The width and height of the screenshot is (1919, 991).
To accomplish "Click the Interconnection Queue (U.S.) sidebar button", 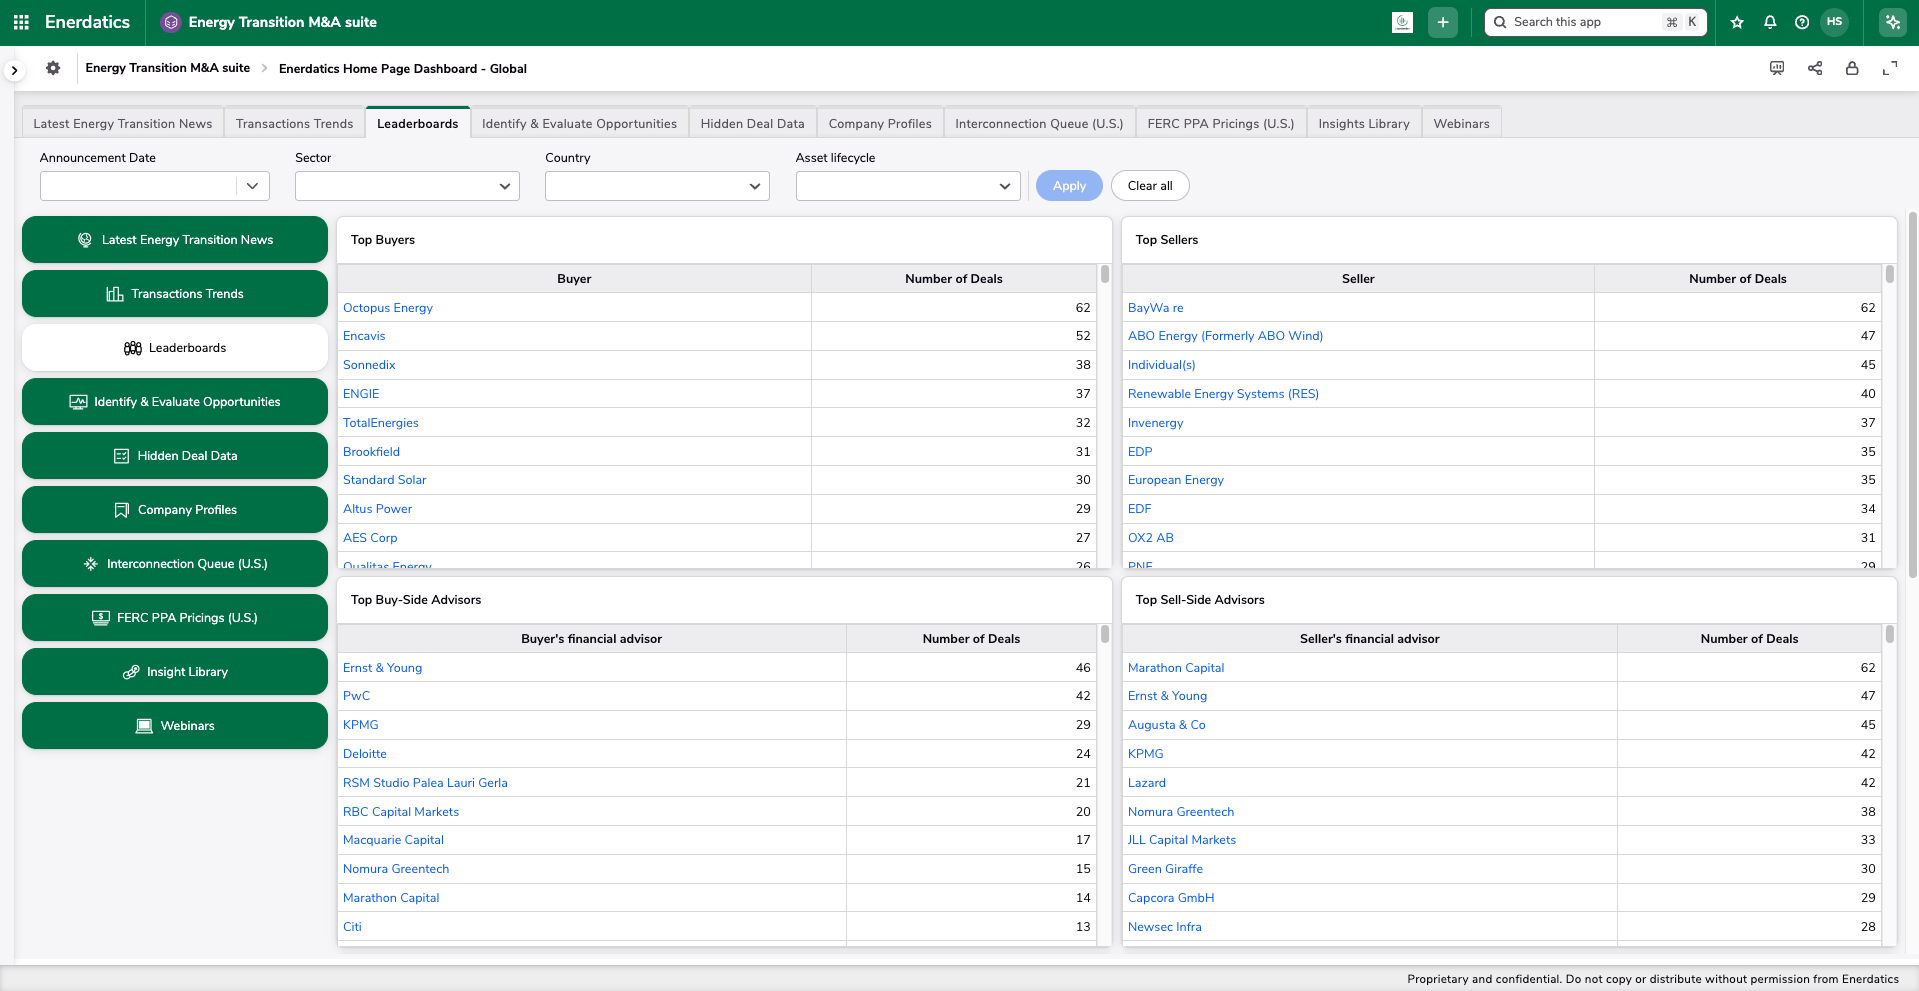I will tap(175, 564).
